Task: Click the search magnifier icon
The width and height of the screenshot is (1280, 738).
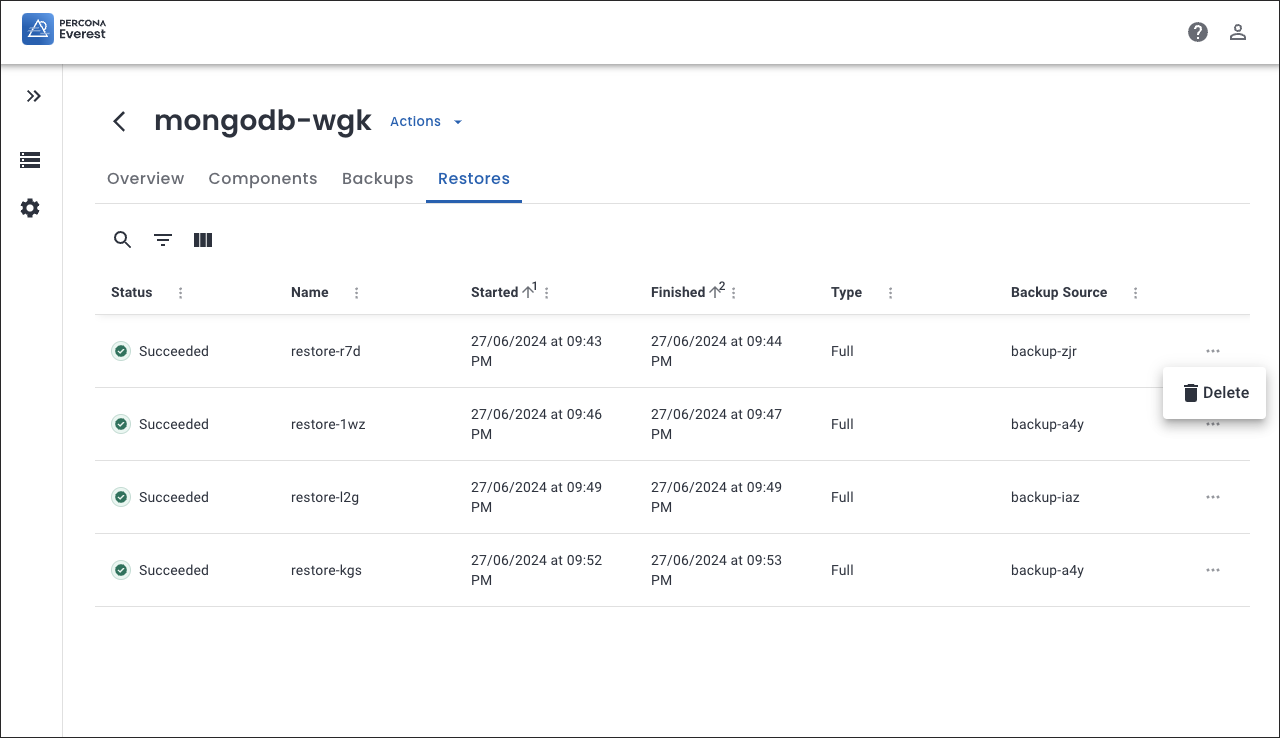Action: (122, 240)
